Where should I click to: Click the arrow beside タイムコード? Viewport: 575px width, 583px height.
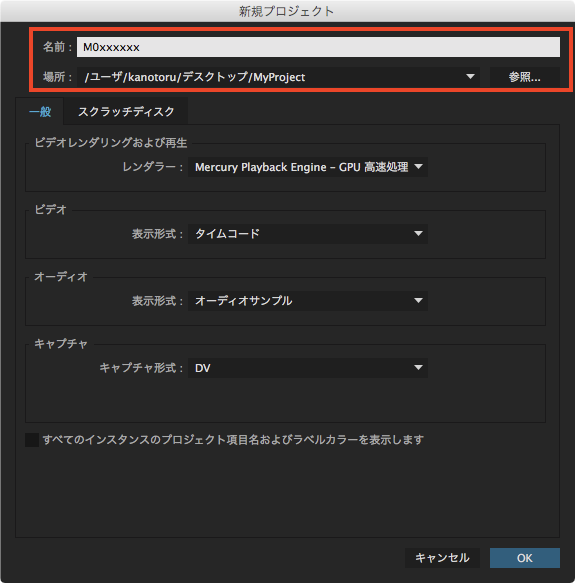418,233
